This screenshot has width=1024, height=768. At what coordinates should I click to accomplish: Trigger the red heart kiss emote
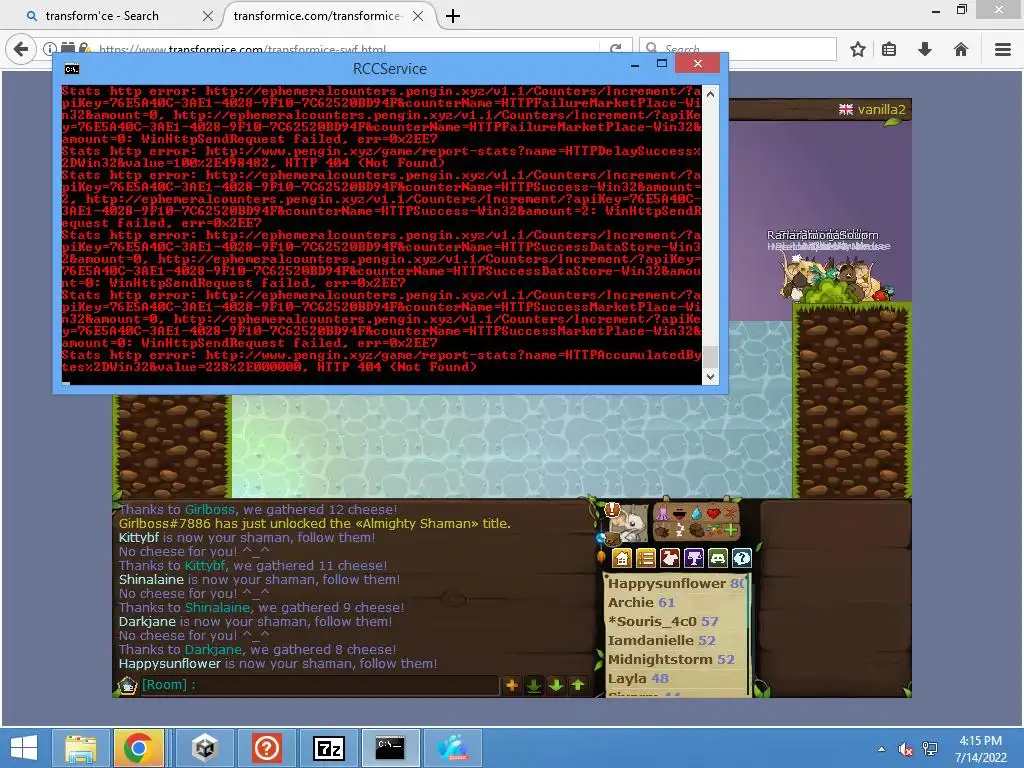coord(713,513)
